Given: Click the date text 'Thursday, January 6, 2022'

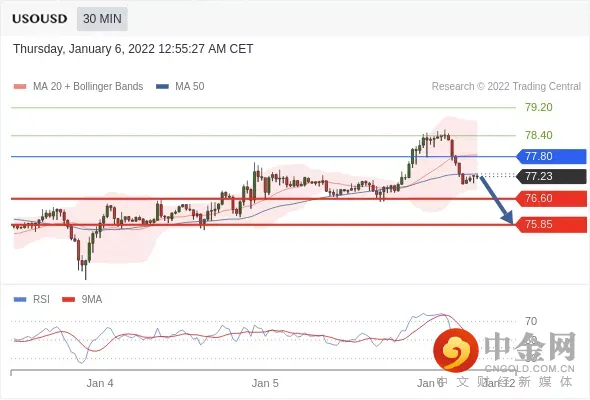Looking at the screenshot, I should 84,49.
